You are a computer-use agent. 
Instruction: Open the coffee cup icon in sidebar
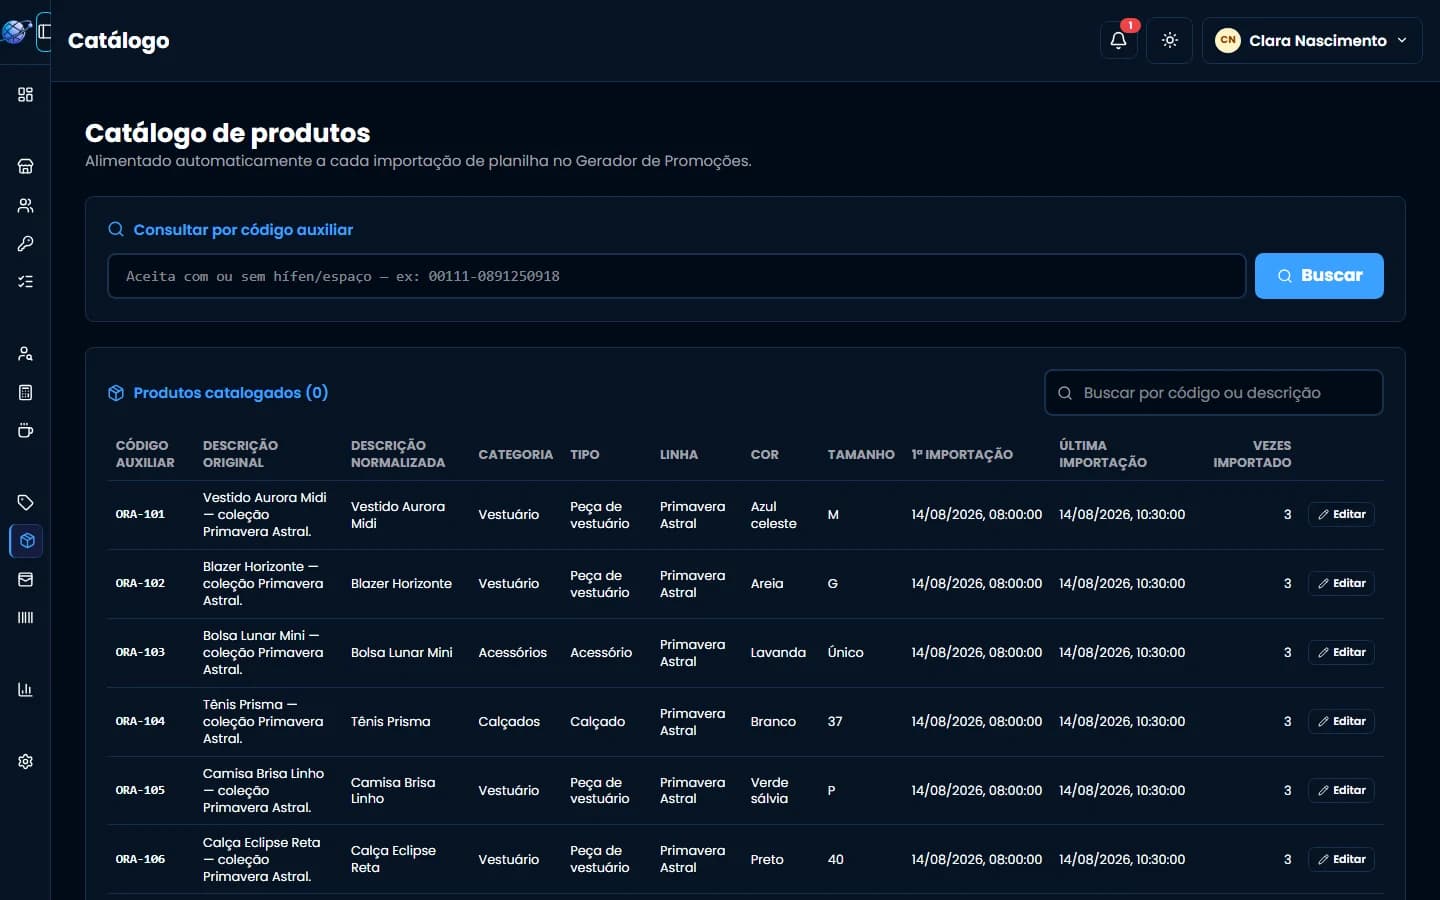point(26,430)
